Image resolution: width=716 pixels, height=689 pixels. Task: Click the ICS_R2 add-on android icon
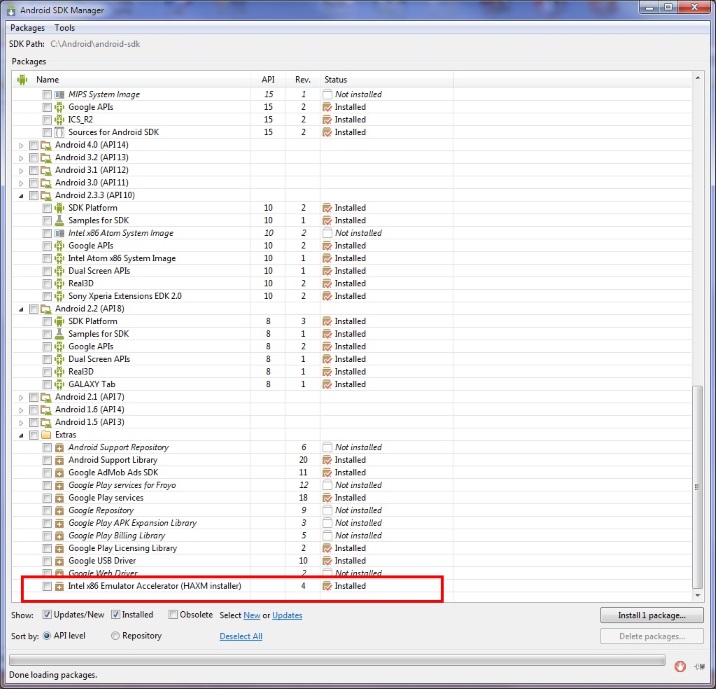point(59,120)
